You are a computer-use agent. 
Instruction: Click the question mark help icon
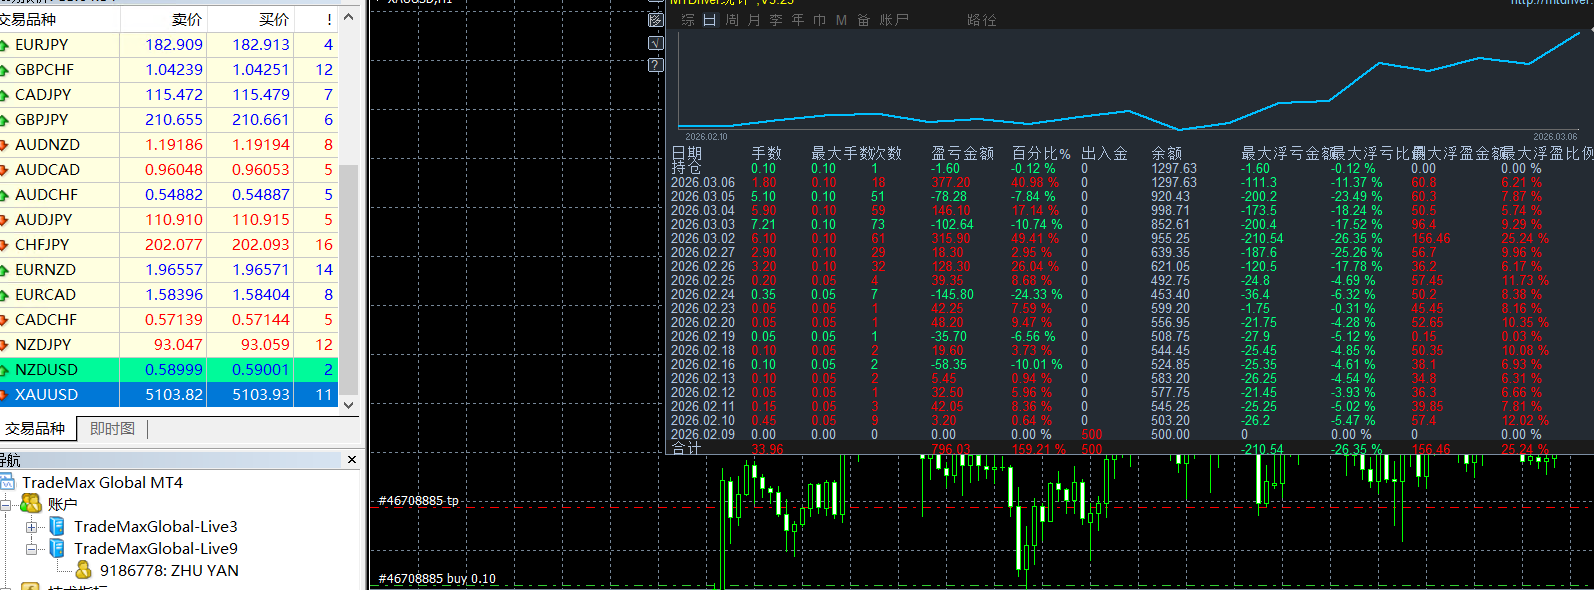[x=656, y=65]
